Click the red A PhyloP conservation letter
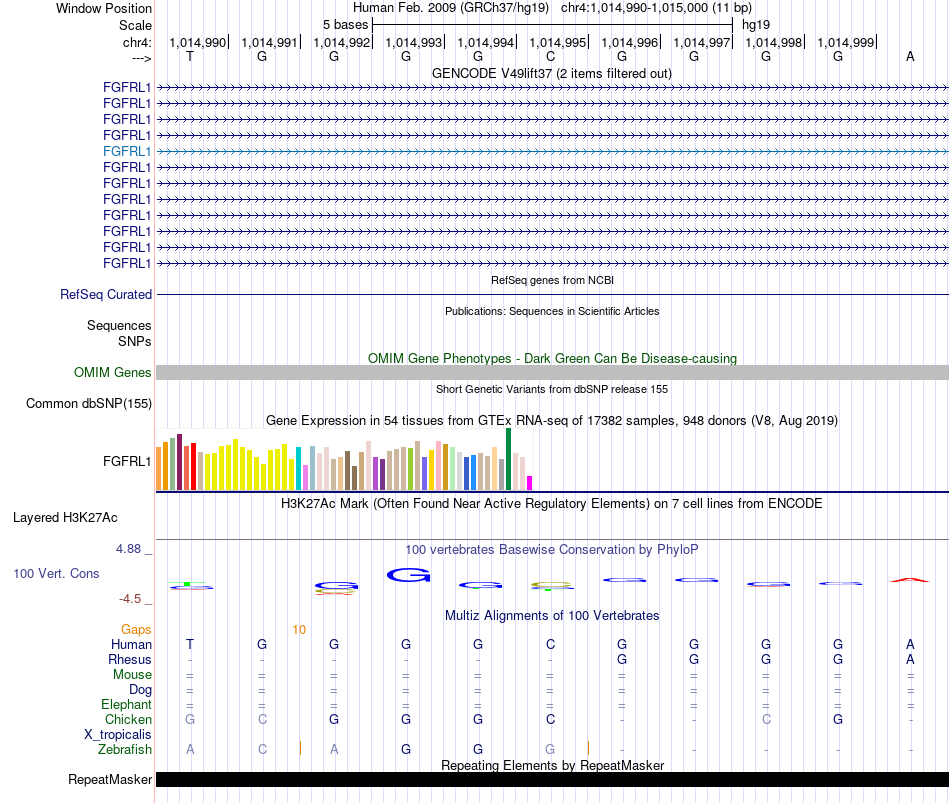This screenshot has width=950, height=803. (909, 580)
